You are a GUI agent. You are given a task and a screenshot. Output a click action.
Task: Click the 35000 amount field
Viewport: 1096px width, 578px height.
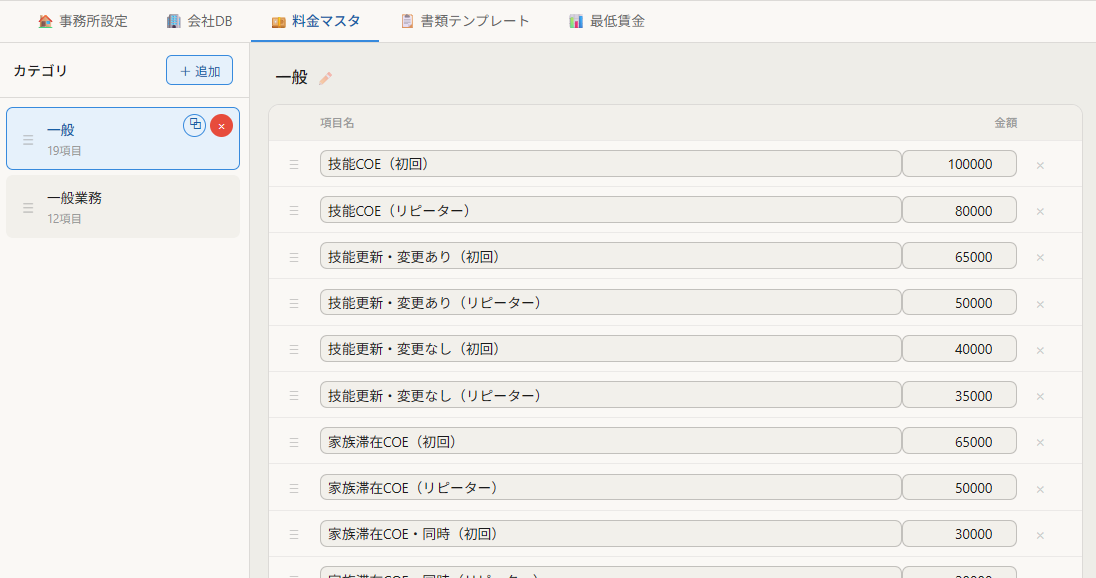[x=959, y=395]
